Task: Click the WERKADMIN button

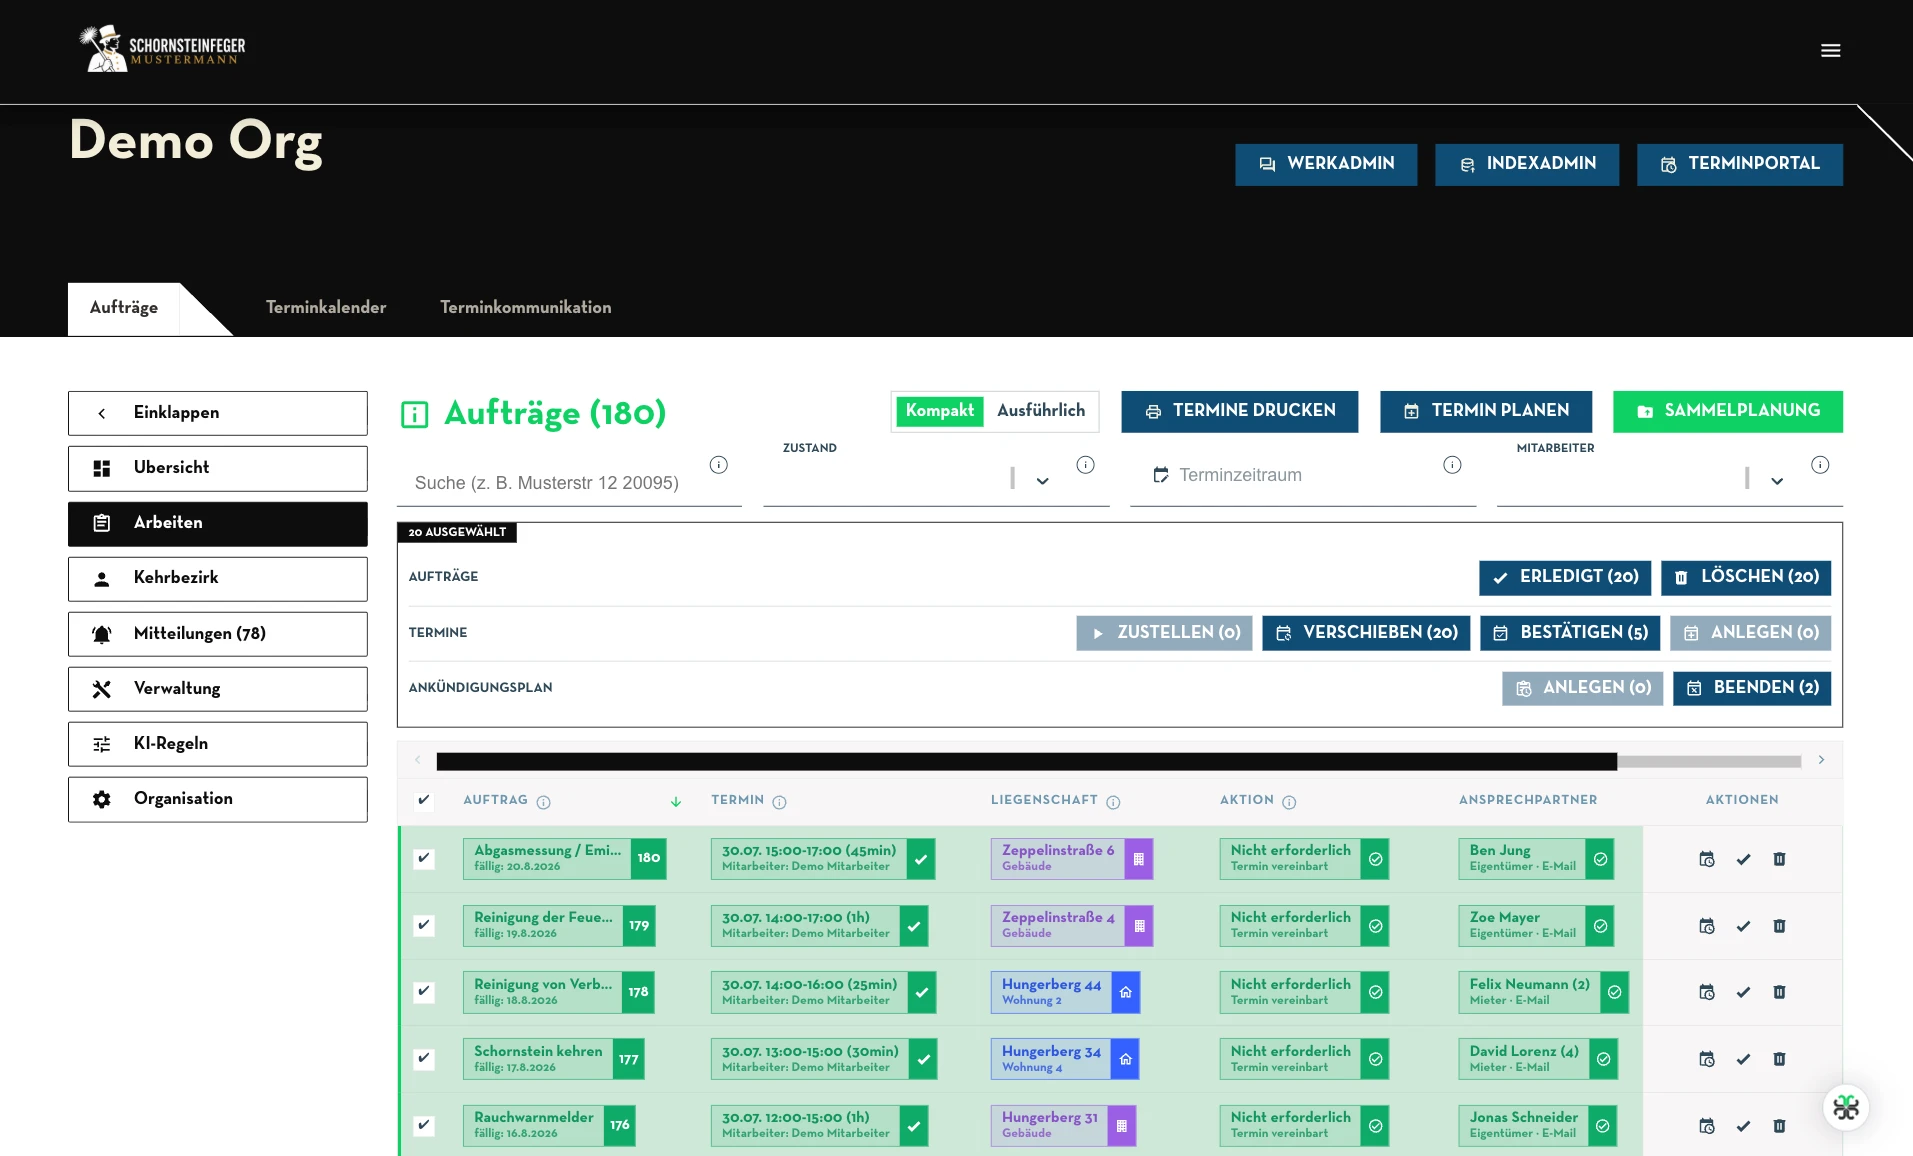Action: tap(1326, 164)
